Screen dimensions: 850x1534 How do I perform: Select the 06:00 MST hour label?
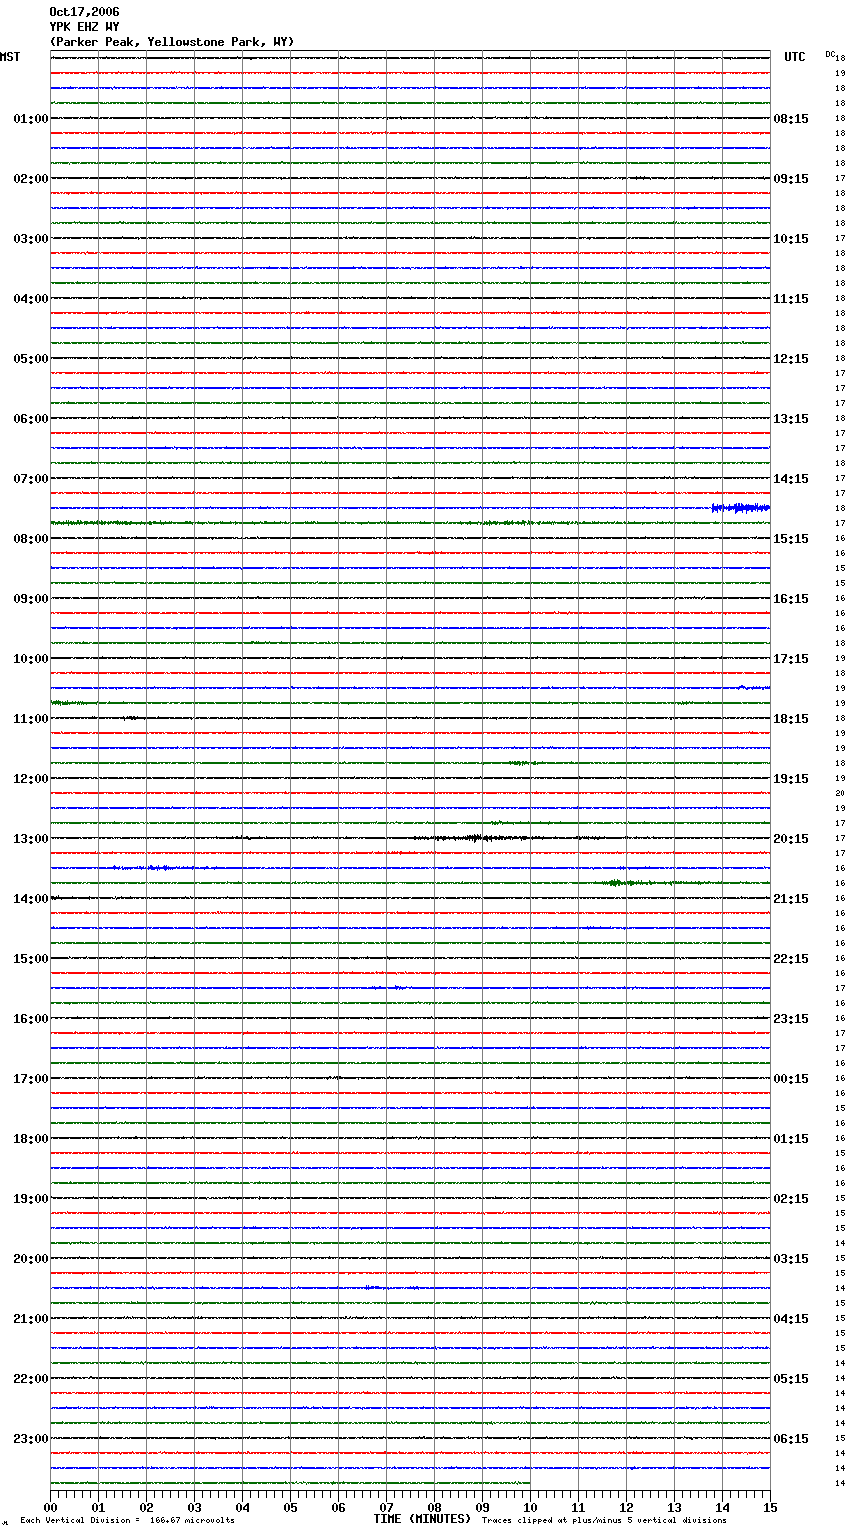(x=31, y=419)
